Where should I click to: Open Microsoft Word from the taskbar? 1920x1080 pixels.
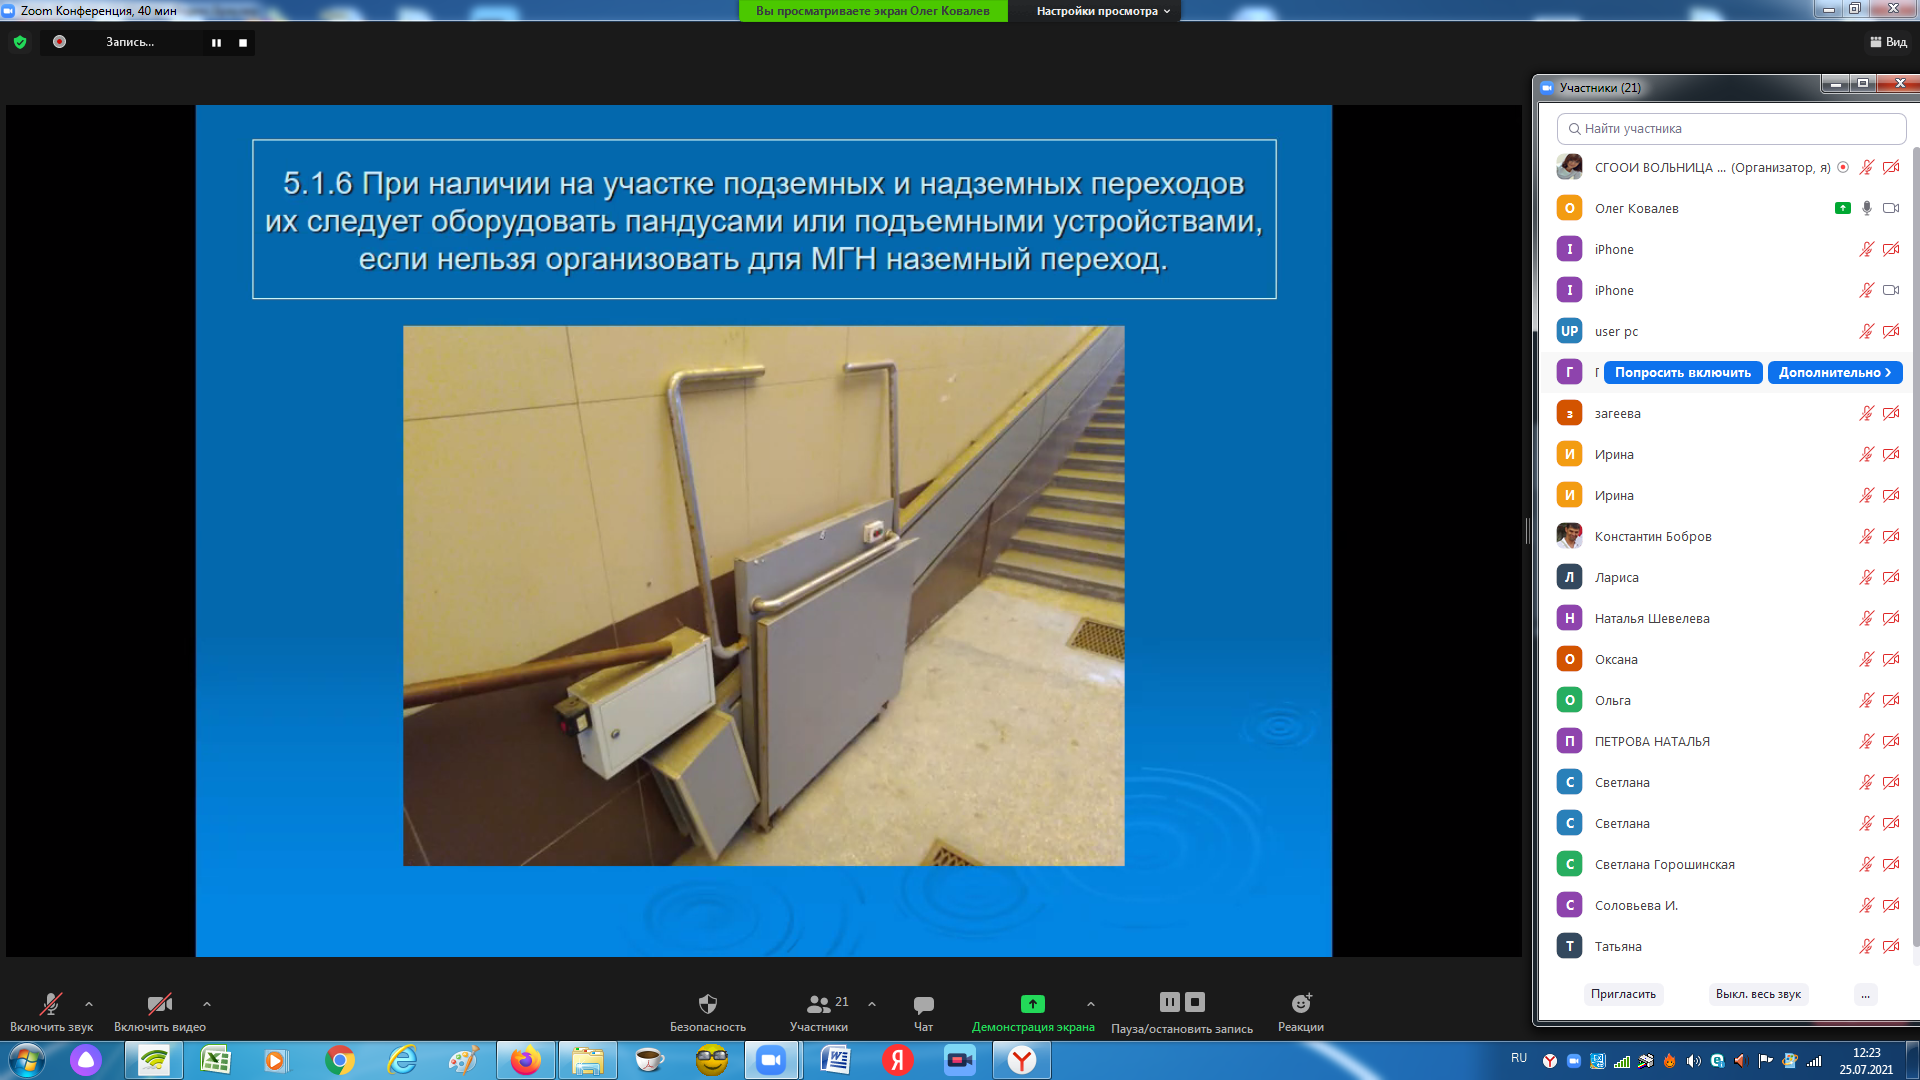(x=835, y=1060)
